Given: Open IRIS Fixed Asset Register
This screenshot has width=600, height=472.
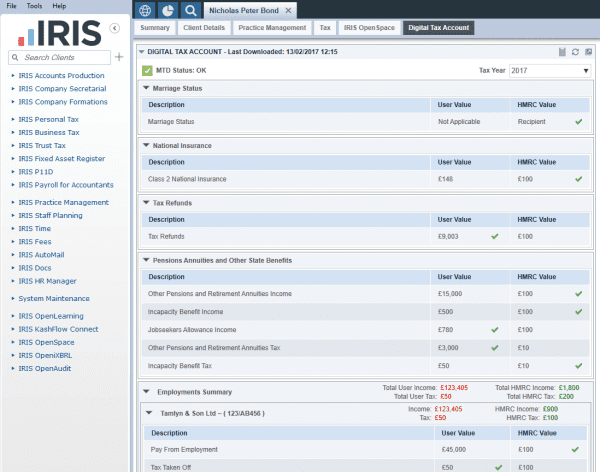Looking at the screenshot, I should (x=62, y=158).
